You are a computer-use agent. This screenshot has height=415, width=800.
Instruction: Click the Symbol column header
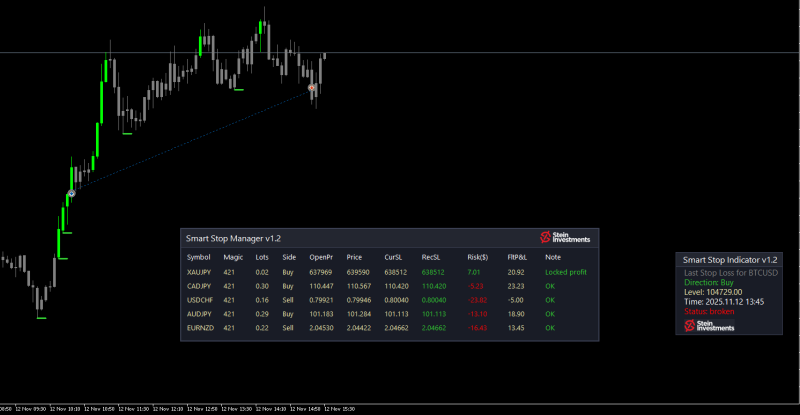198,257
